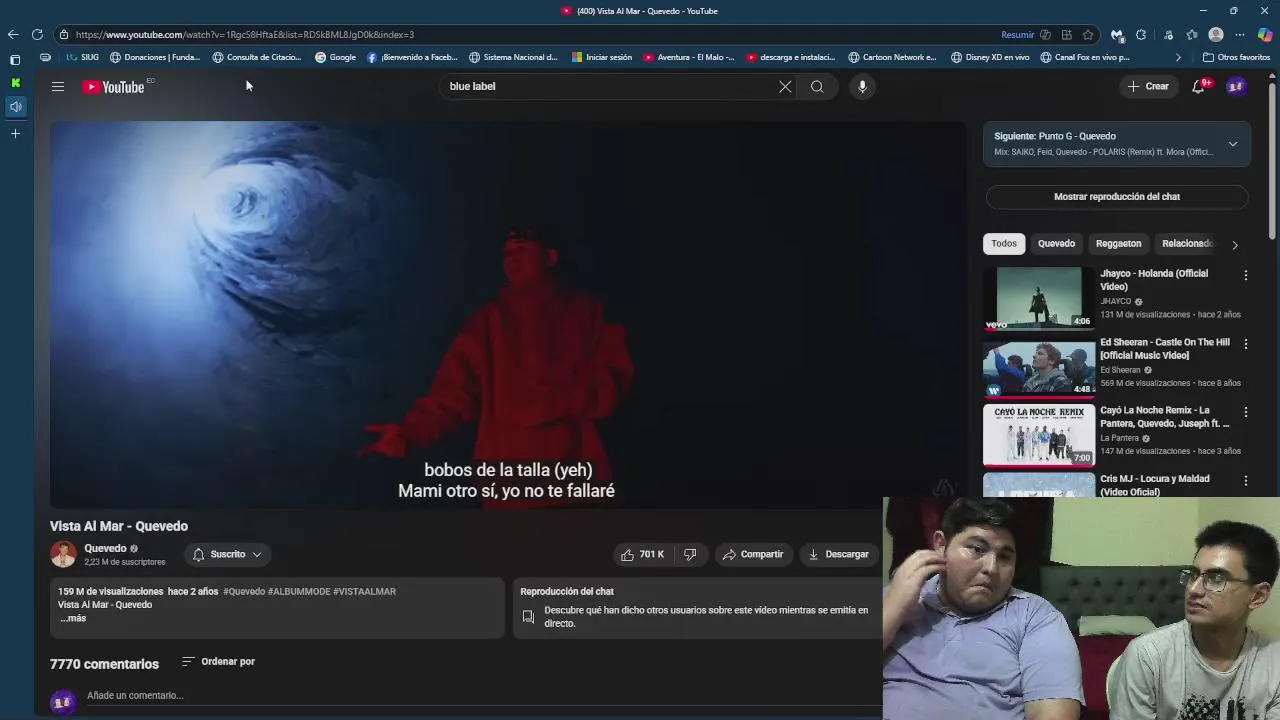This screenshot has width=1280, height=720.
Task: Go to the YouTube home logo
Action: tap(113, 87)
